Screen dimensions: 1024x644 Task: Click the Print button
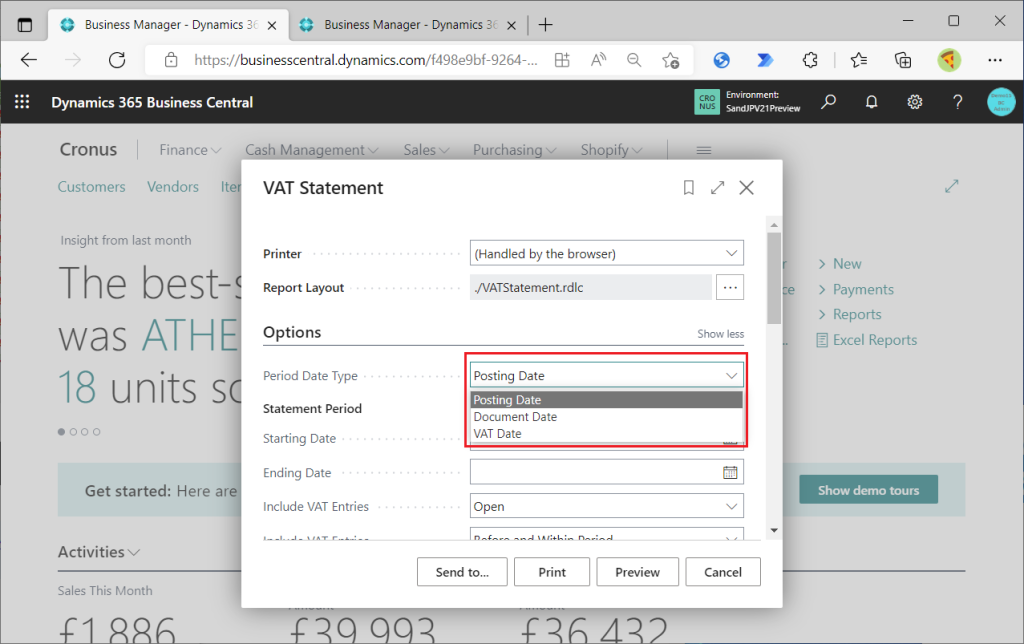click(552, 572)
